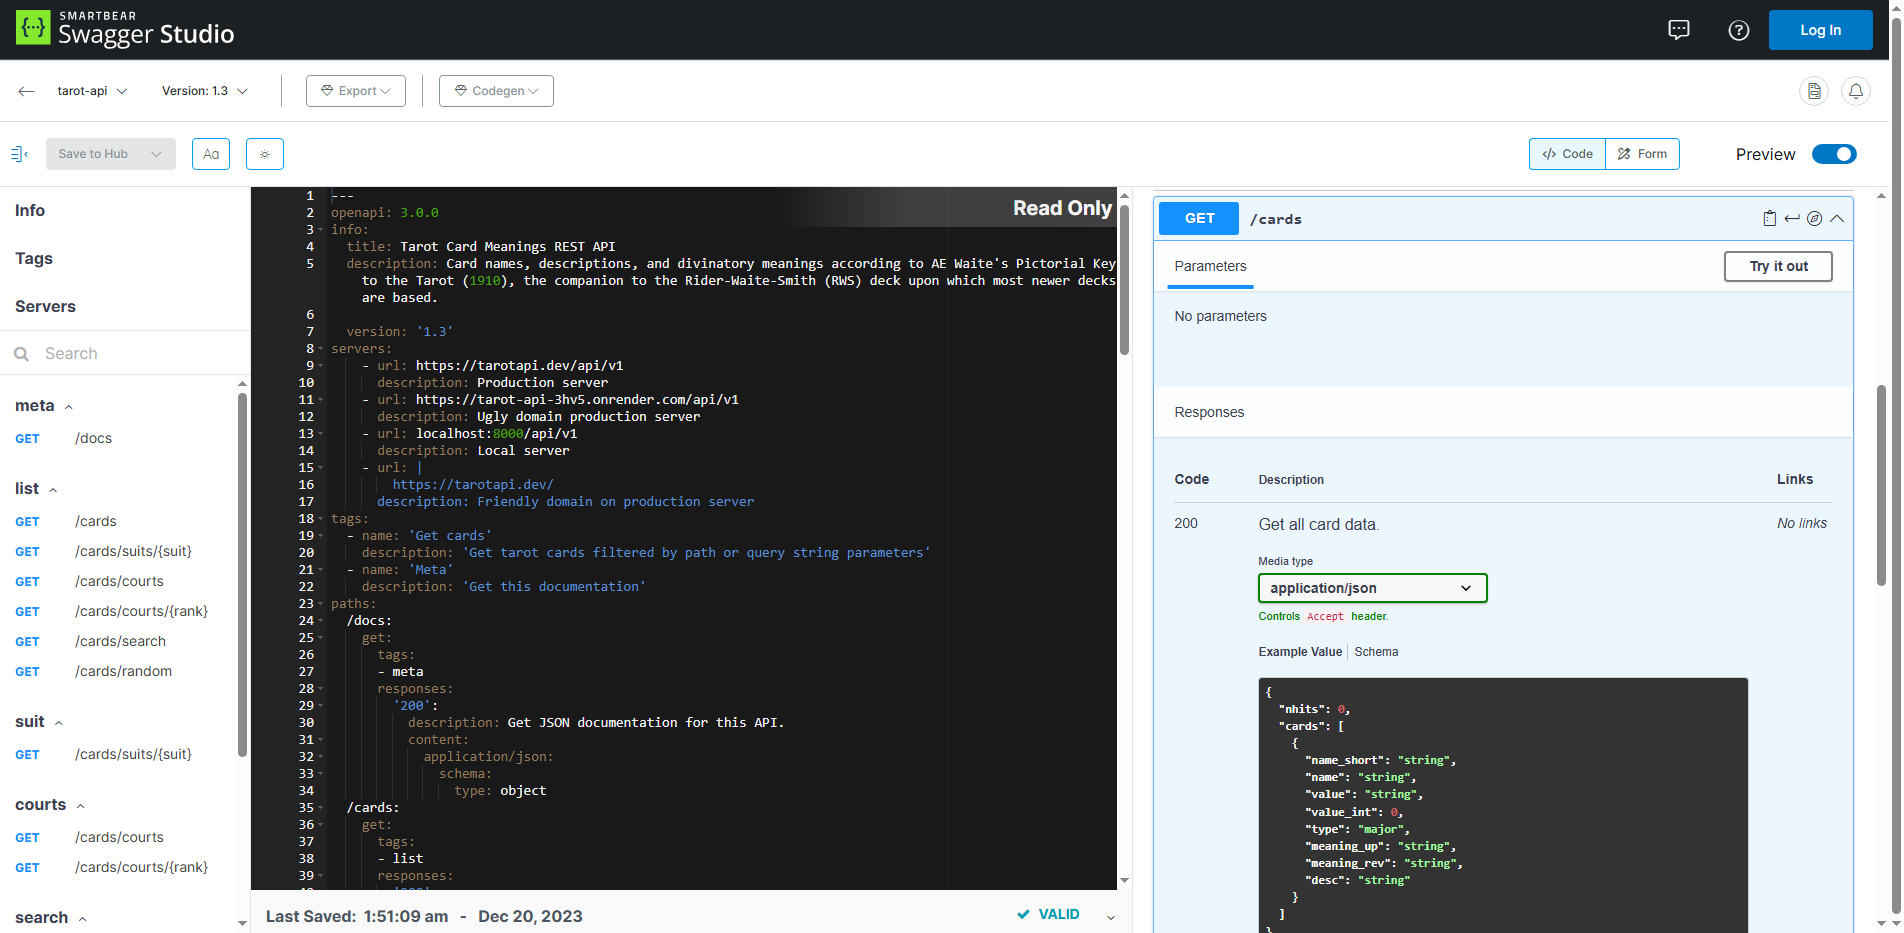Click the code editor vertical scrollbar
Screen dimensions: 1904x933
click(x=1124, y=280)
